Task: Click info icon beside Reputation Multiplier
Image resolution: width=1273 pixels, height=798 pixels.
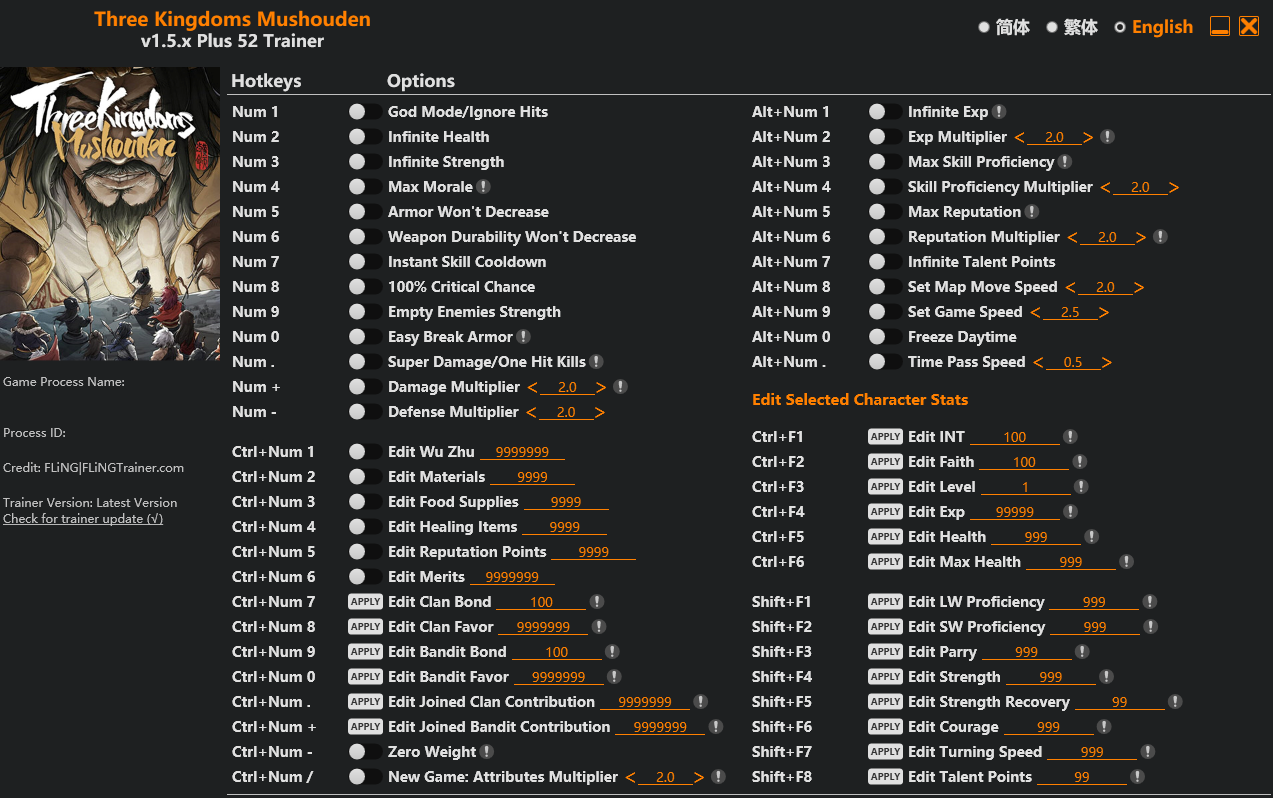Action: pos(1160,237)
